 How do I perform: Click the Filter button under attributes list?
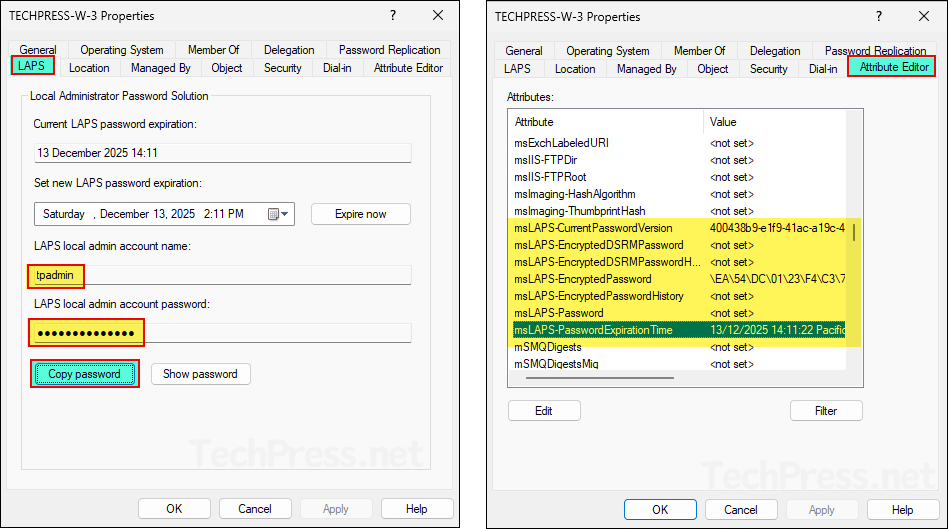click(826, 411)
